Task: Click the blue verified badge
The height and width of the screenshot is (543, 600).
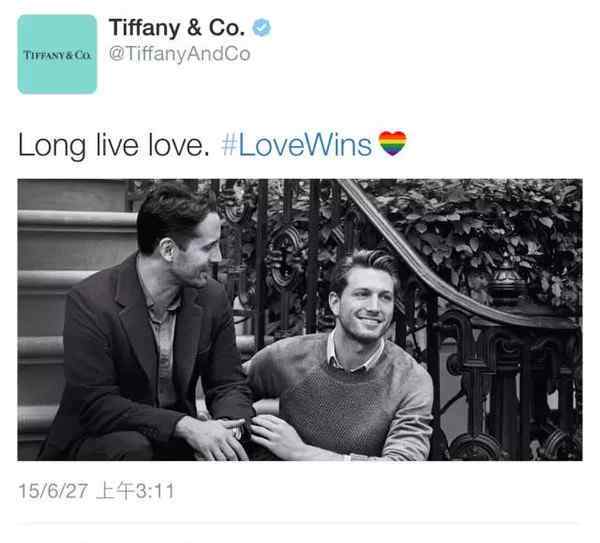Action: tap(262, 28)
